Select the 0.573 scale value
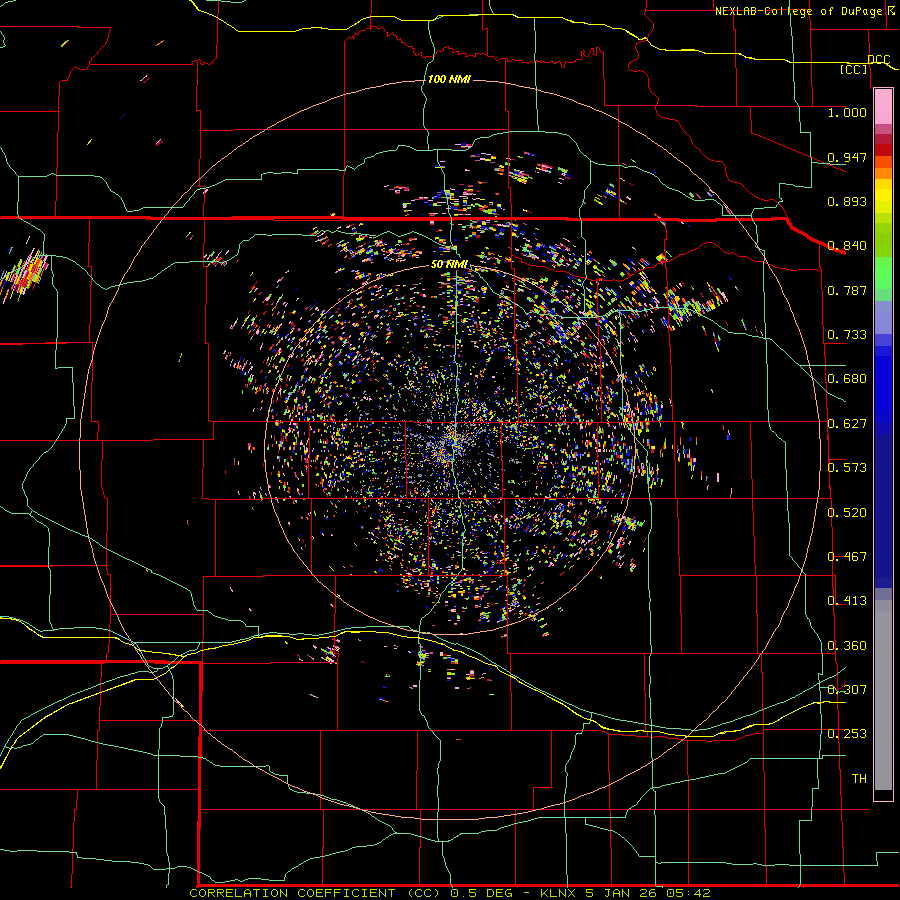900x900 pixels. pyautogui.click(x=847, y=468)
